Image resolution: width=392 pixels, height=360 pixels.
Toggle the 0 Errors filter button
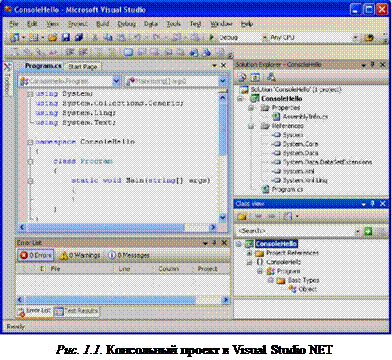point(36,255)
